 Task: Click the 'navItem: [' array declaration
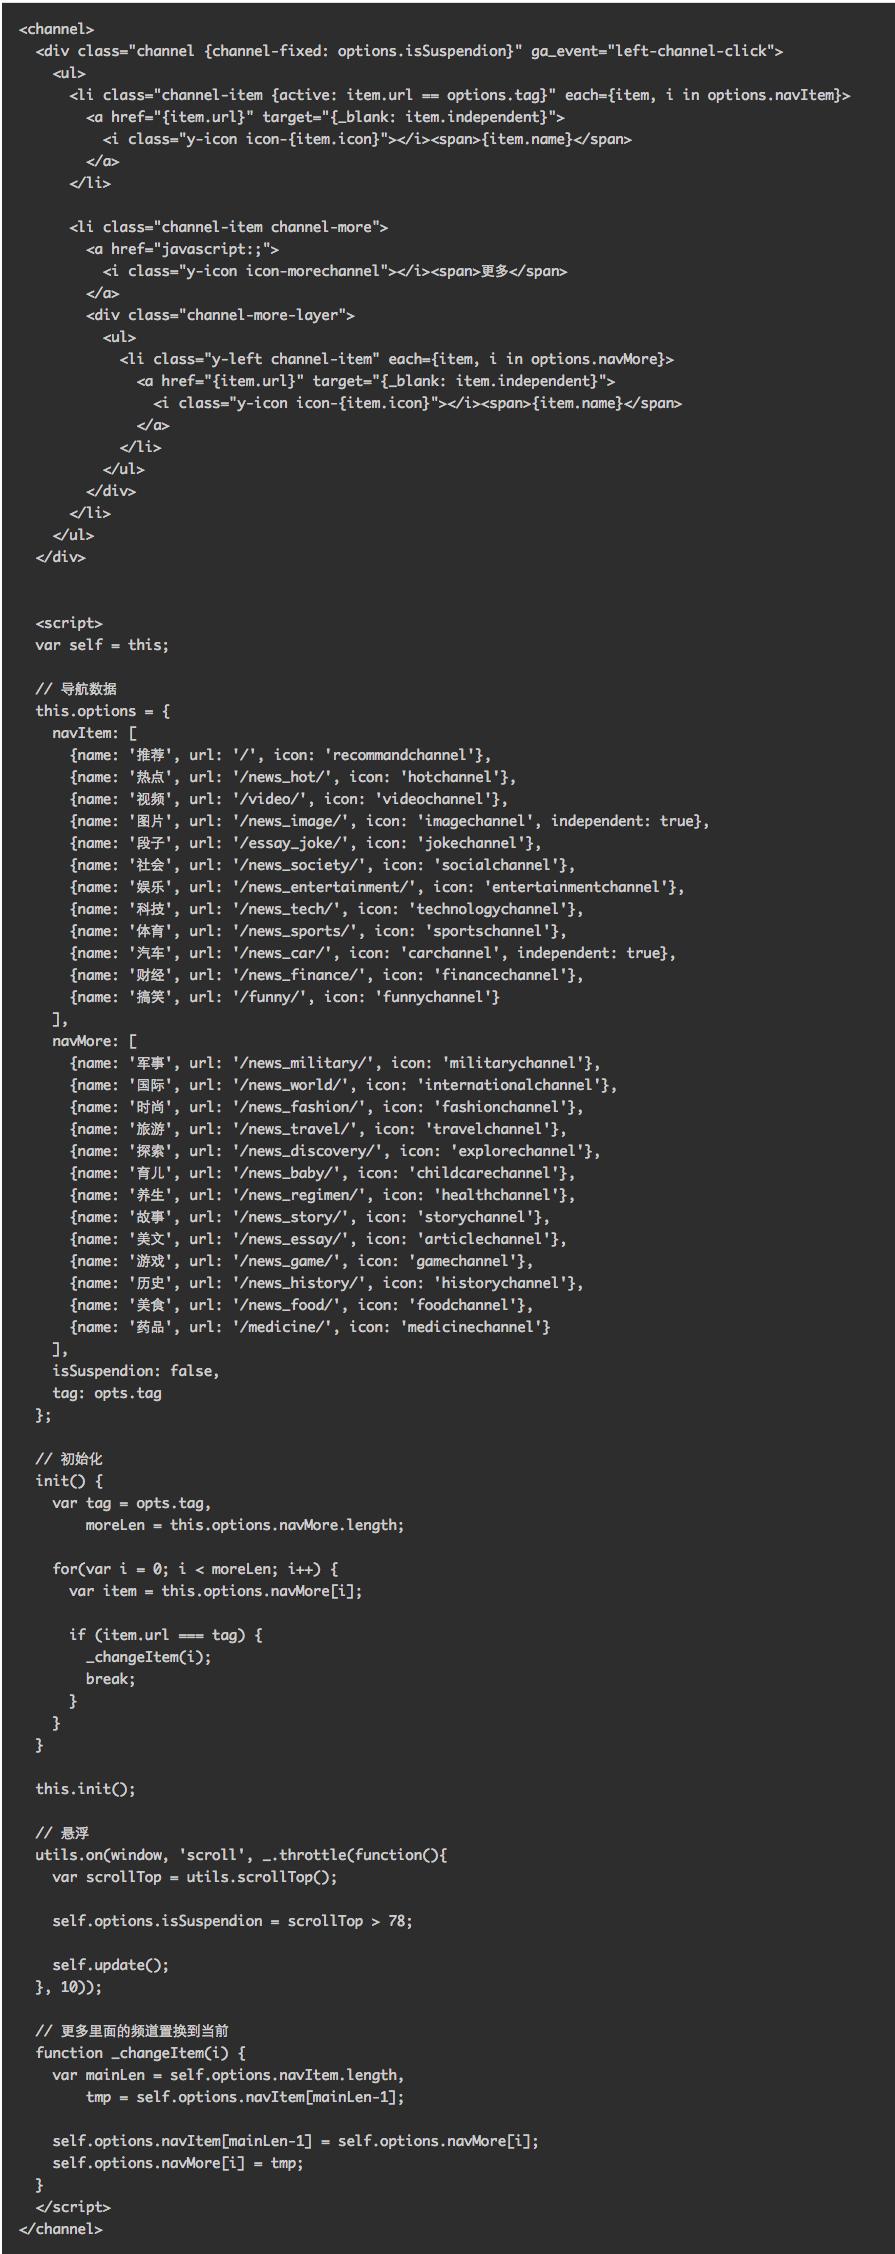pos(94,733)
